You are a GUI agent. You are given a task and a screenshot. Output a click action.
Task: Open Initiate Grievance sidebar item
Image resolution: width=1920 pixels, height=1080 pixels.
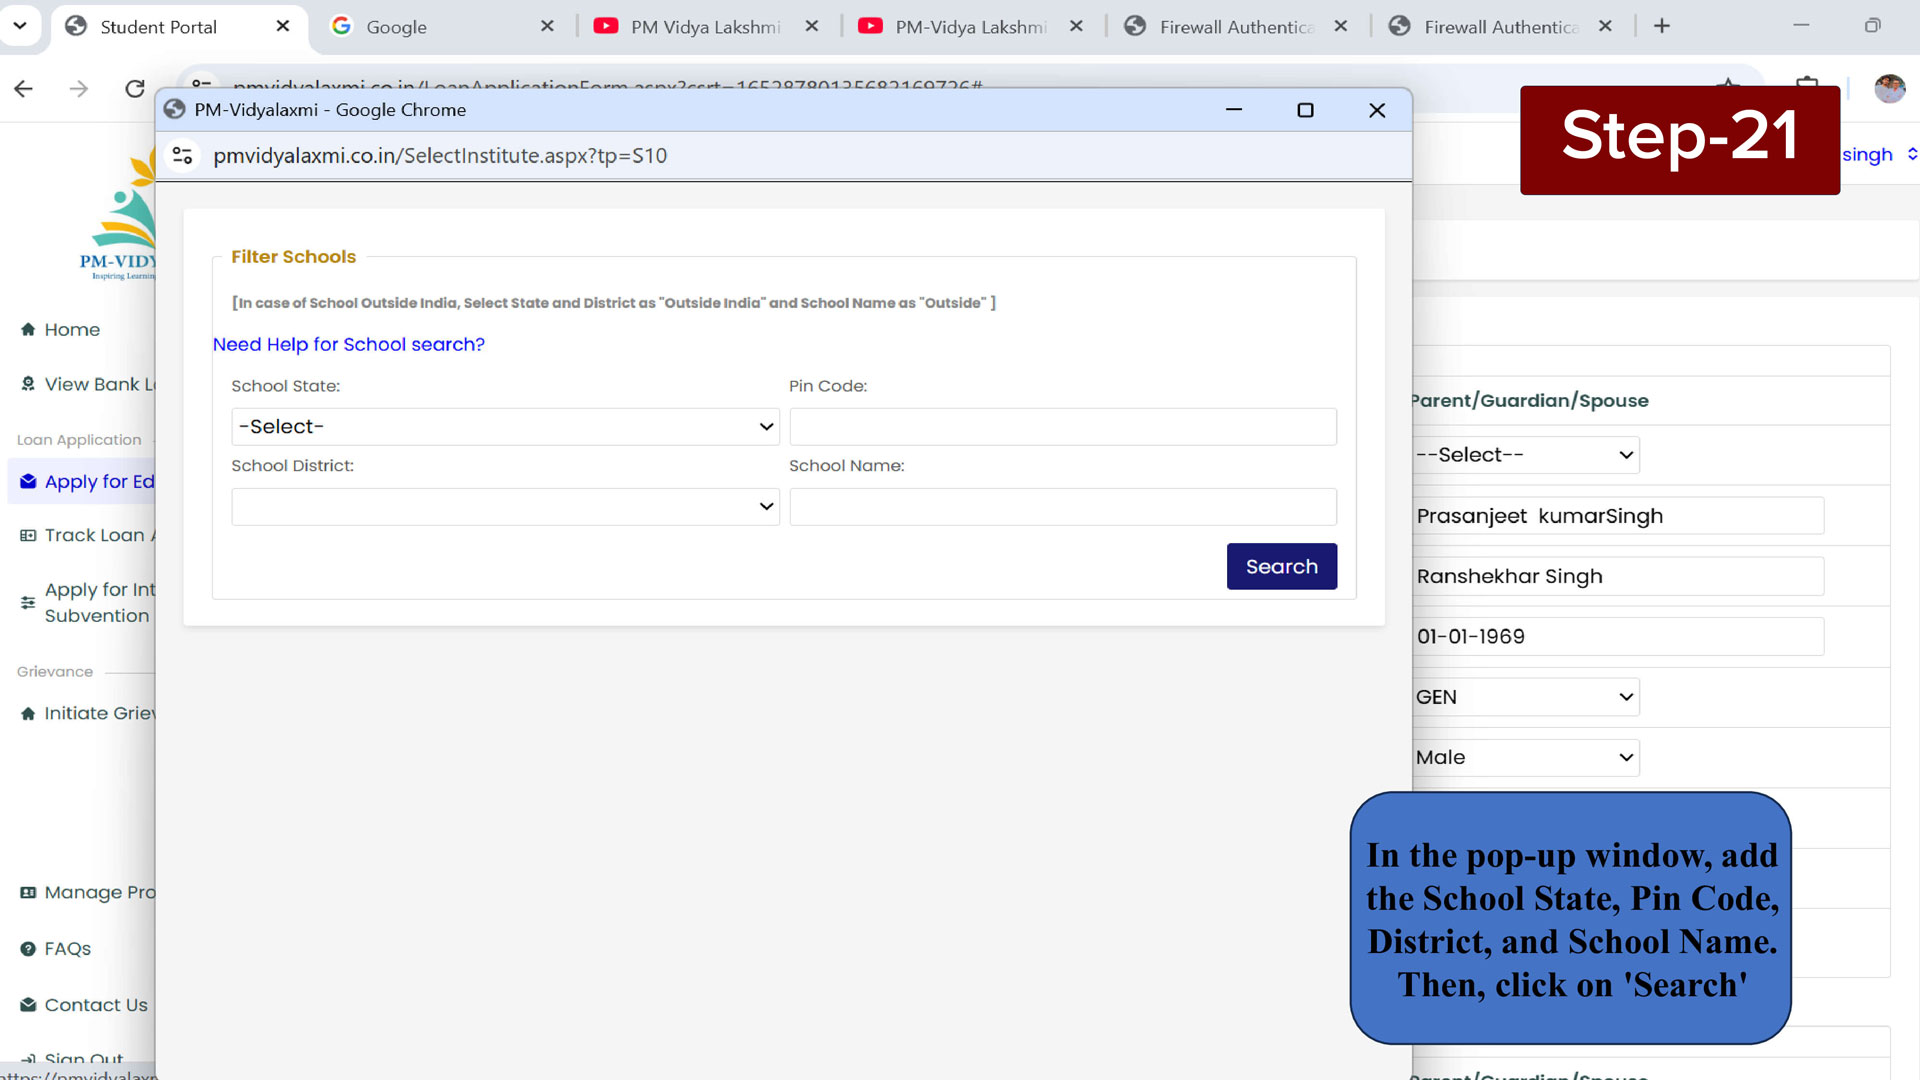(x=100, y=714)
